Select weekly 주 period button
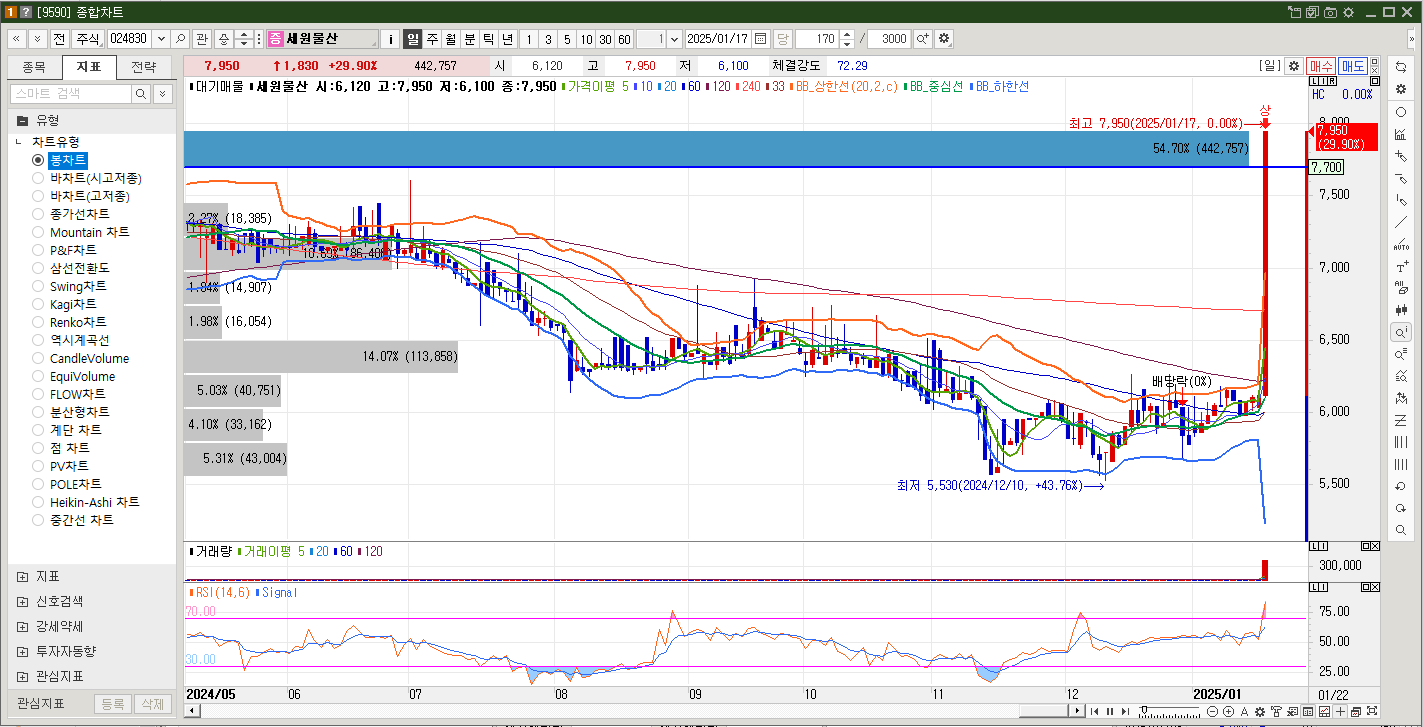This screenshot has height=727, width=1423. (x=432, y=39)
